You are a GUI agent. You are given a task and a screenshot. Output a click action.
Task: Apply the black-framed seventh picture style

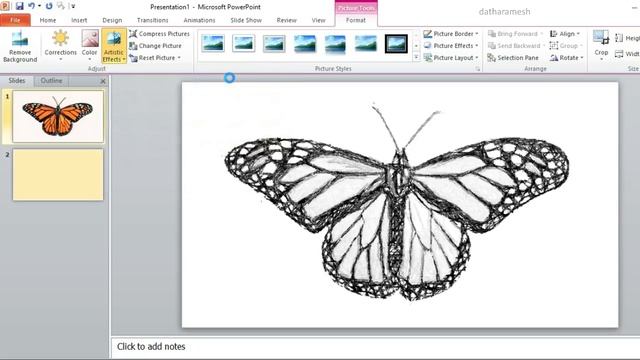coord(396,43)
